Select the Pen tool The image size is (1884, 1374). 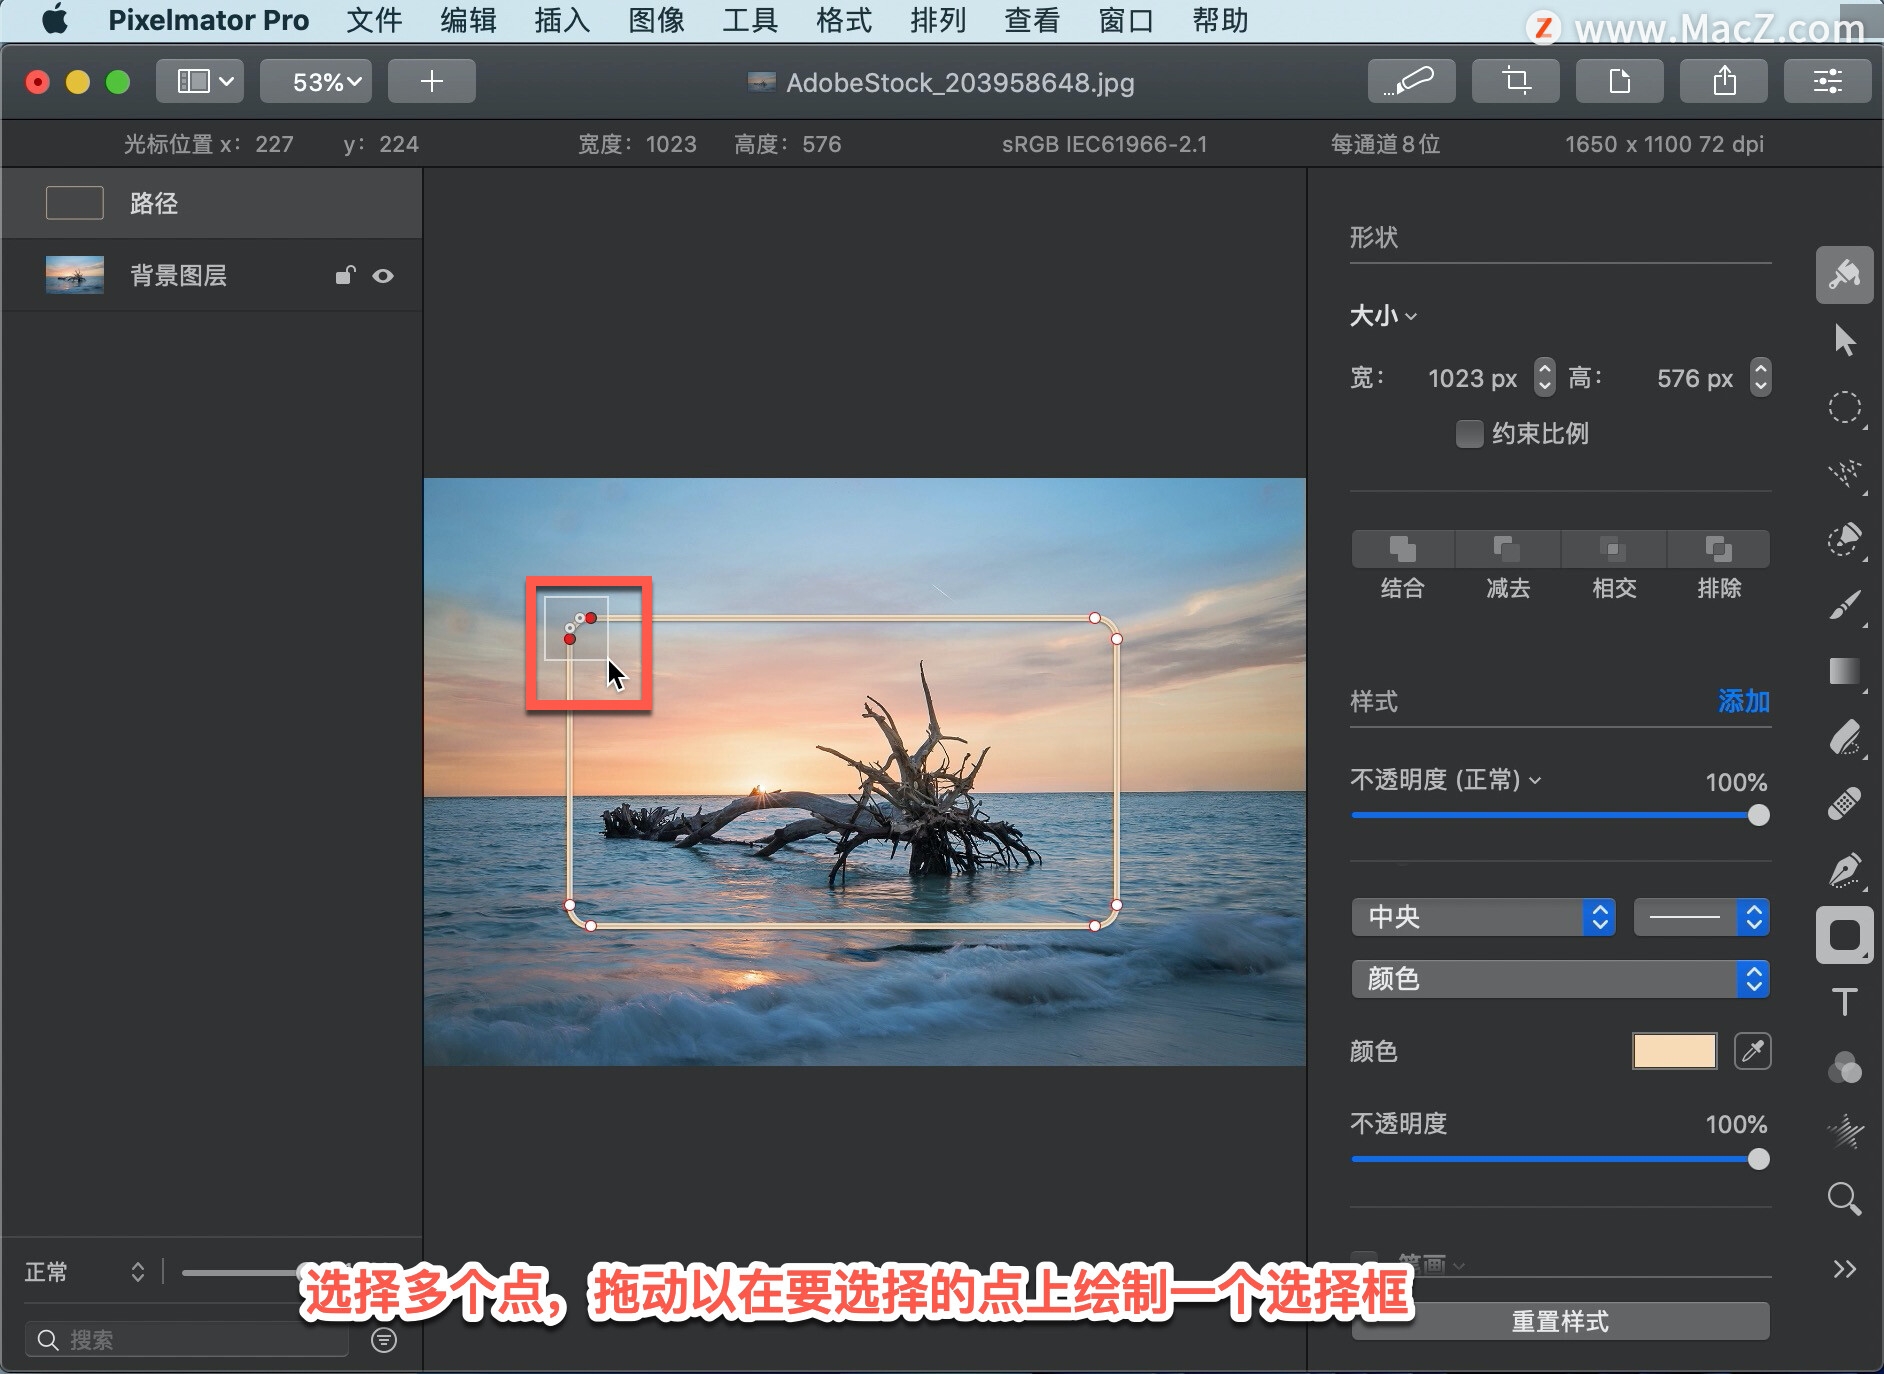pos(1844,870)
